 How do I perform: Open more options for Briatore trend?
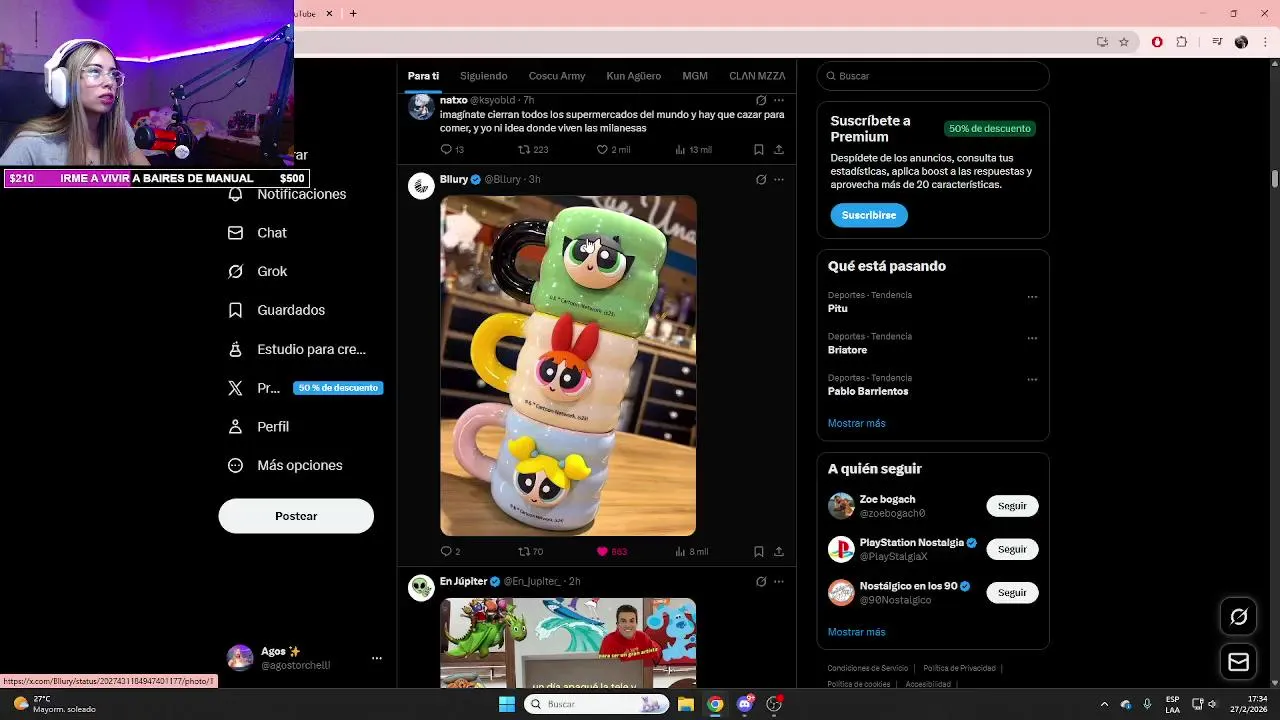click(1032, 338)
